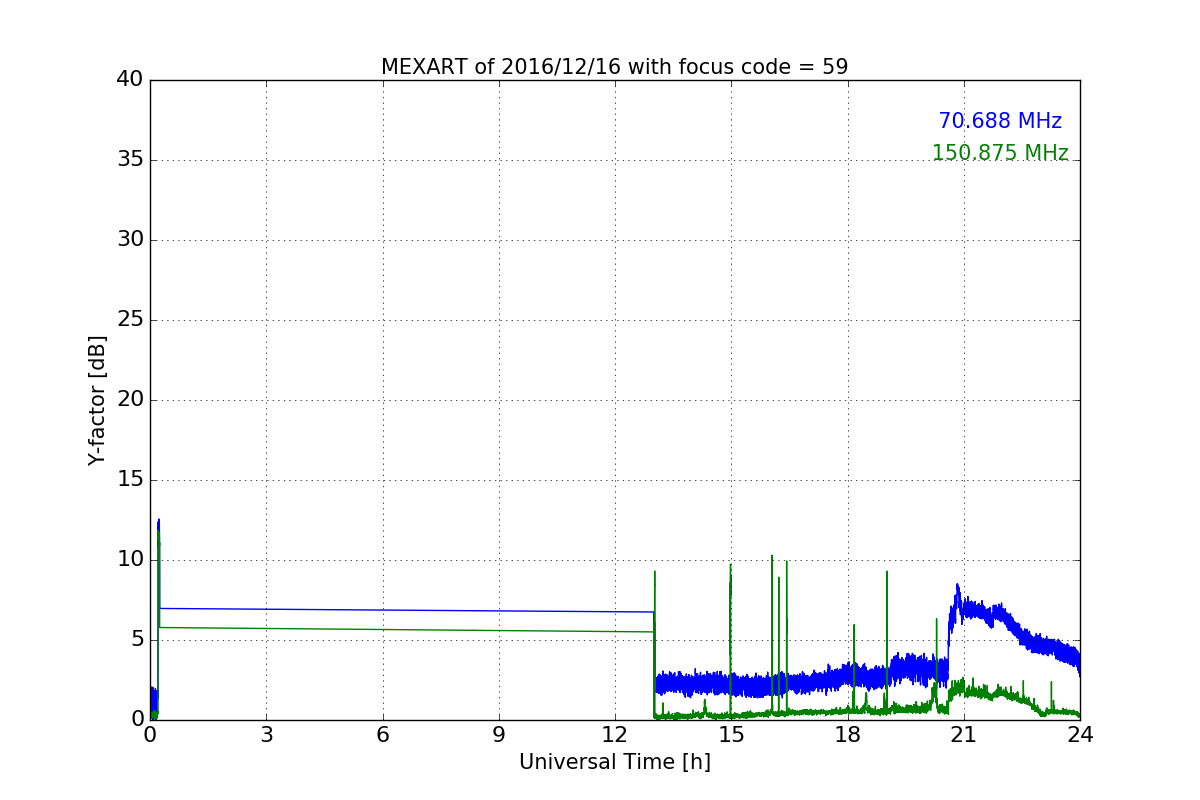Click the y-axis tick label '20'
The image size is (1200, 800).
coord(131,399)
